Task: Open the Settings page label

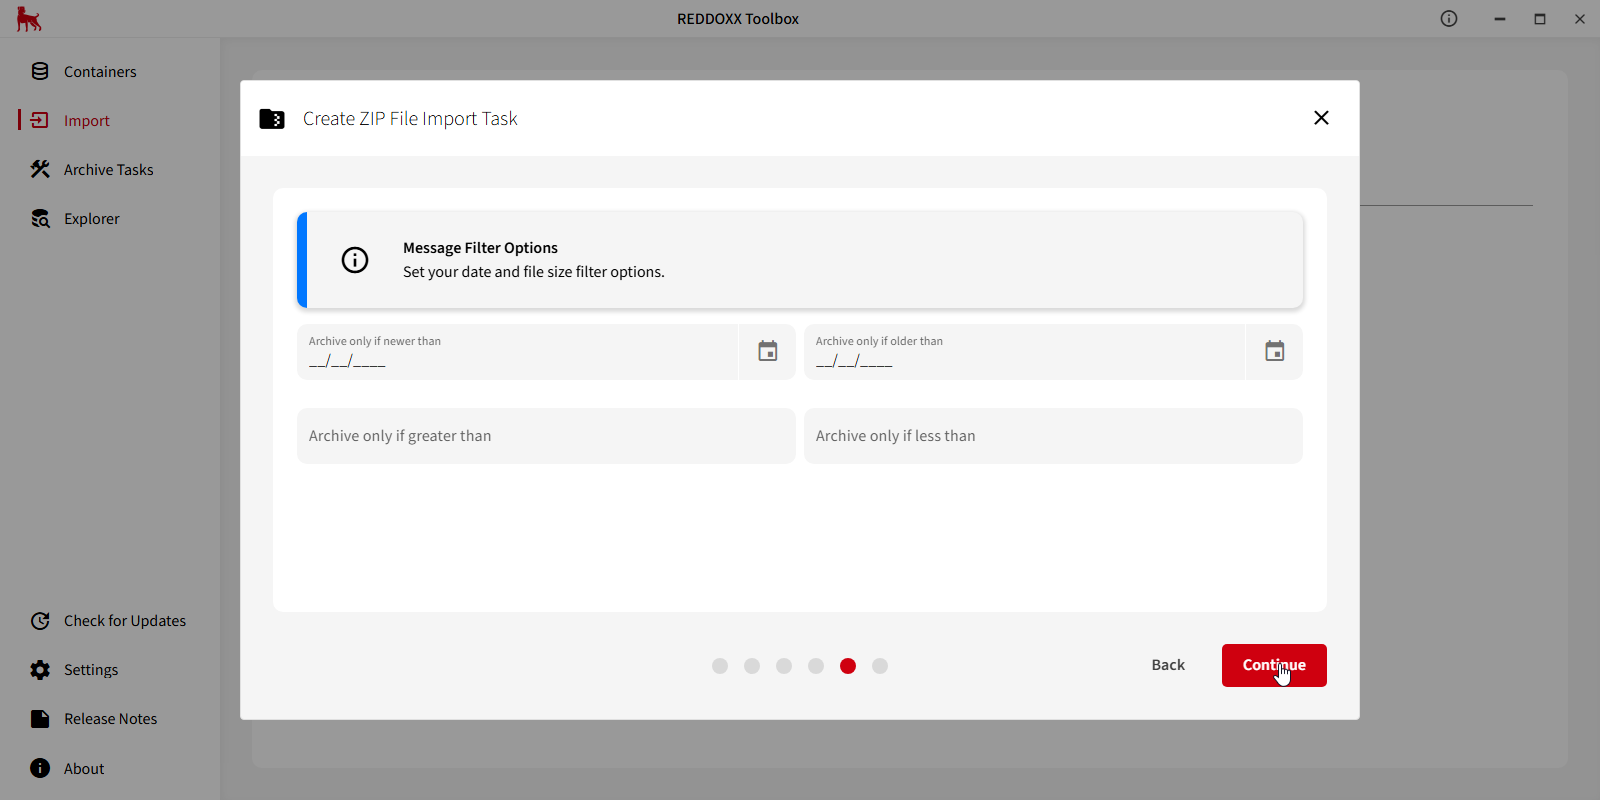Action: coord(91,670)
